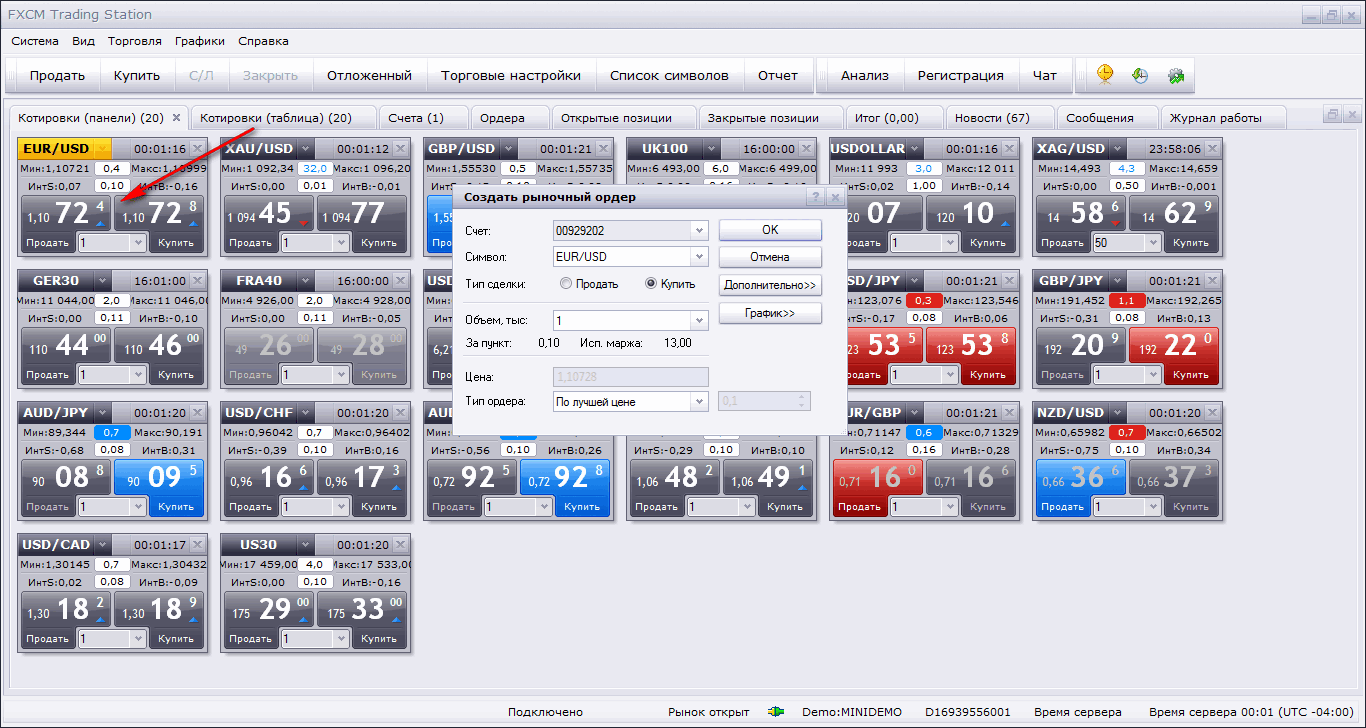
Task: Open the Тип ордера dropdown
Action: 699,401
